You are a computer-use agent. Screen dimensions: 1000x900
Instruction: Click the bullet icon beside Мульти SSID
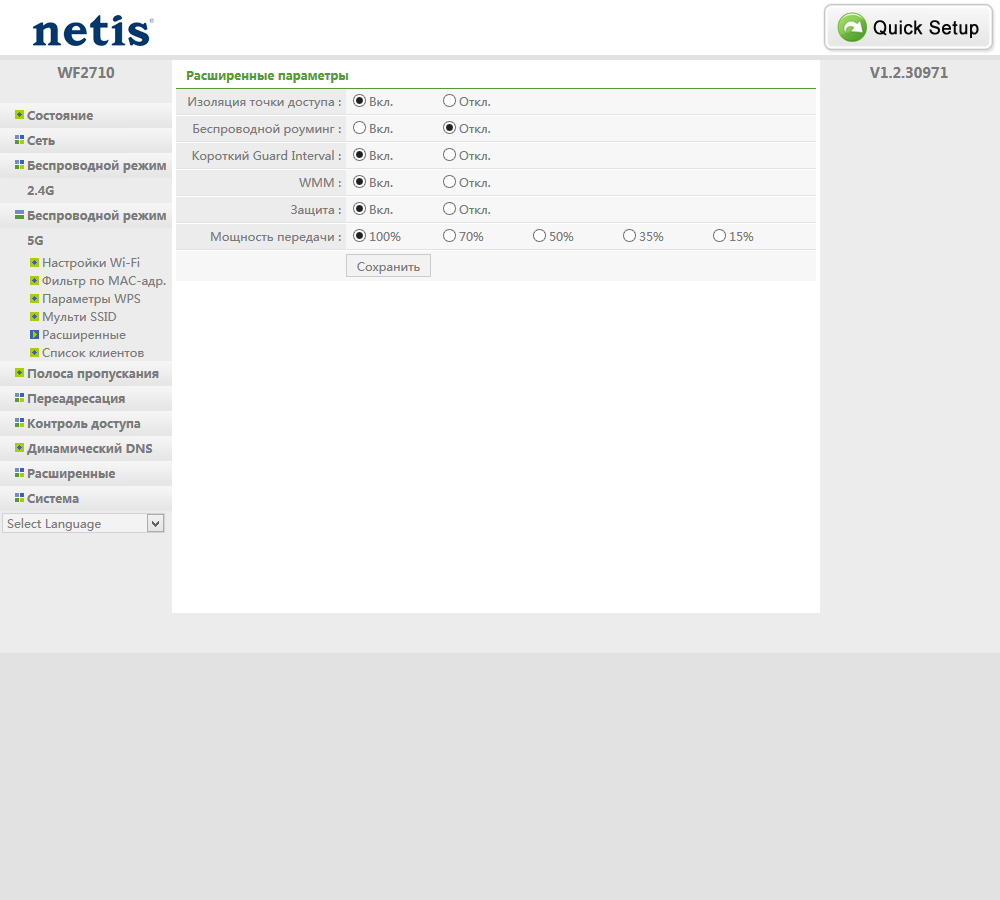click(34, 316)
